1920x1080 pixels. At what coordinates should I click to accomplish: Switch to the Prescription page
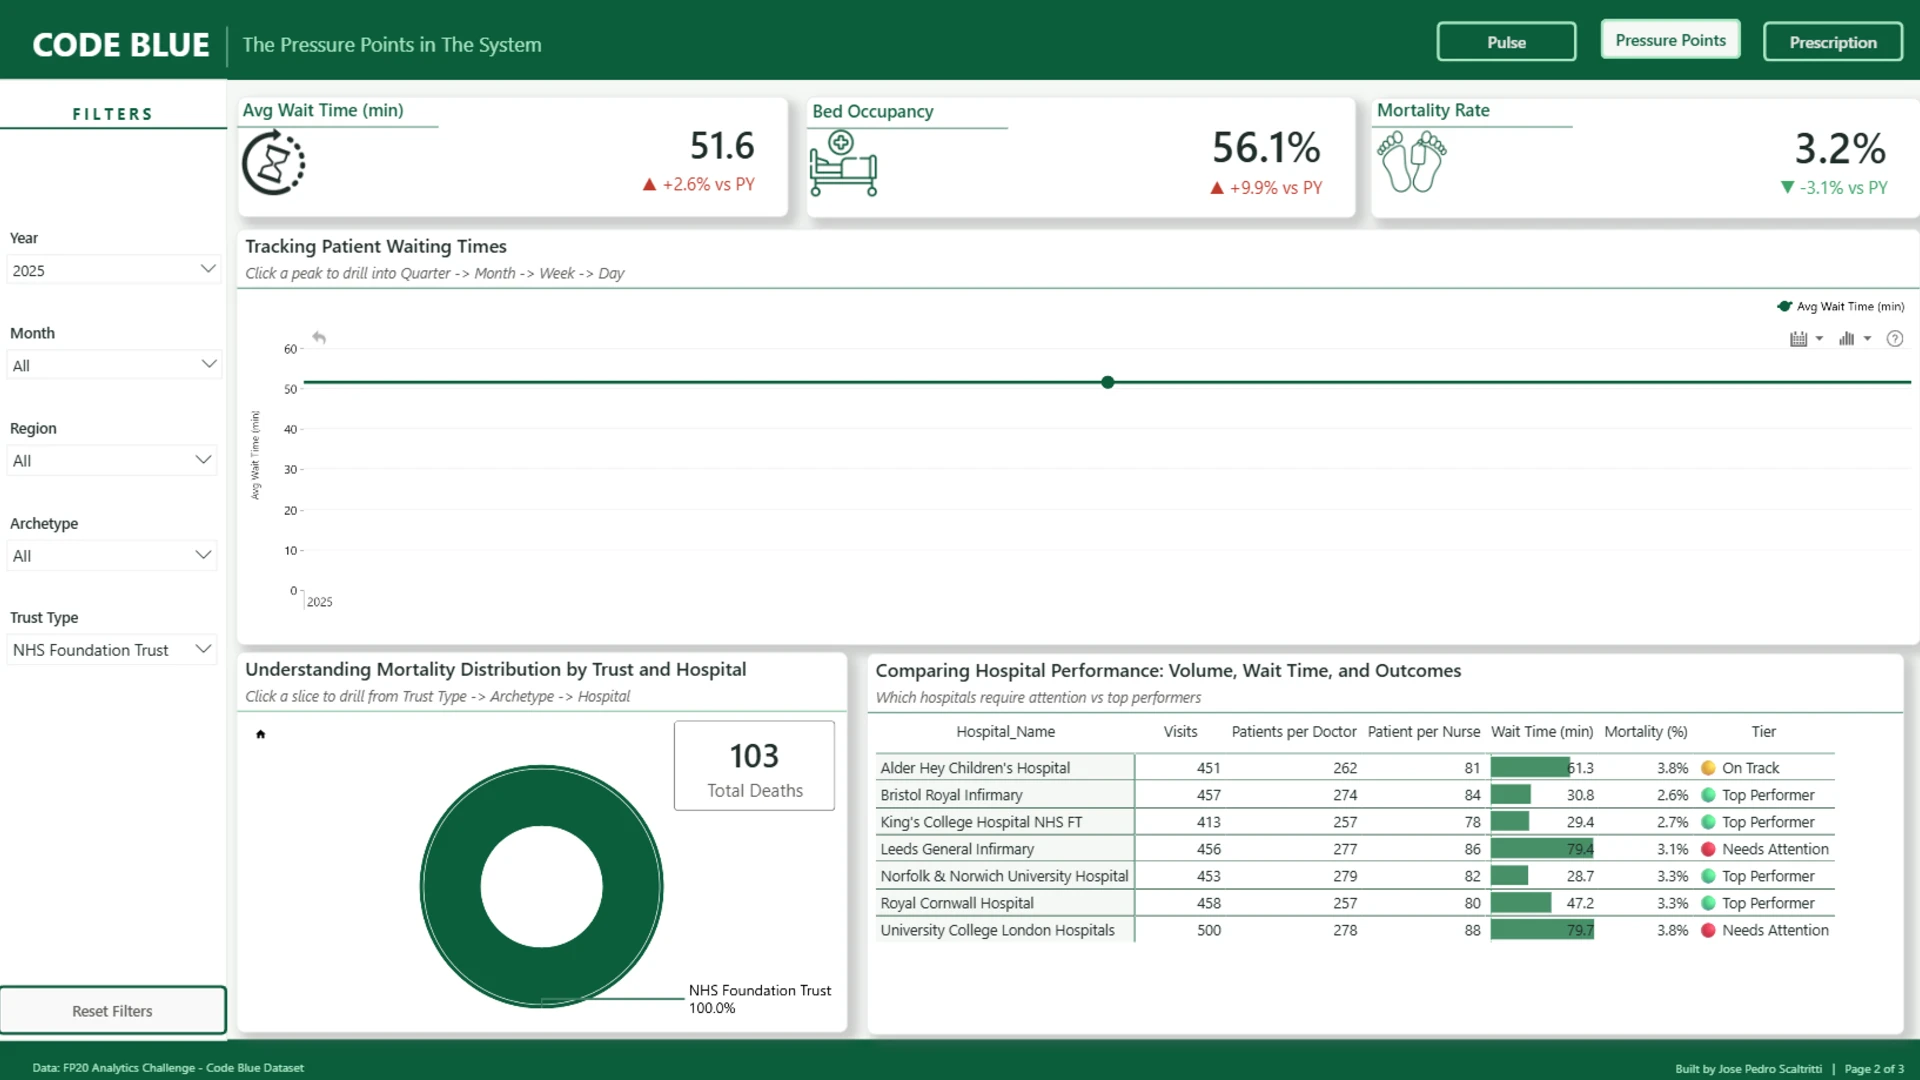(1833, 42)
